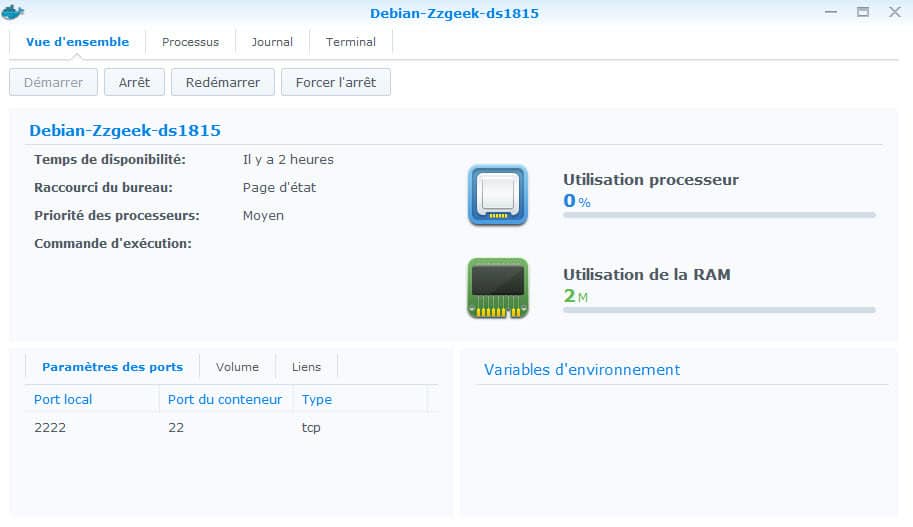
Task: Click the 'Utilisation de la RAM' label
Action: coord(647,274)
